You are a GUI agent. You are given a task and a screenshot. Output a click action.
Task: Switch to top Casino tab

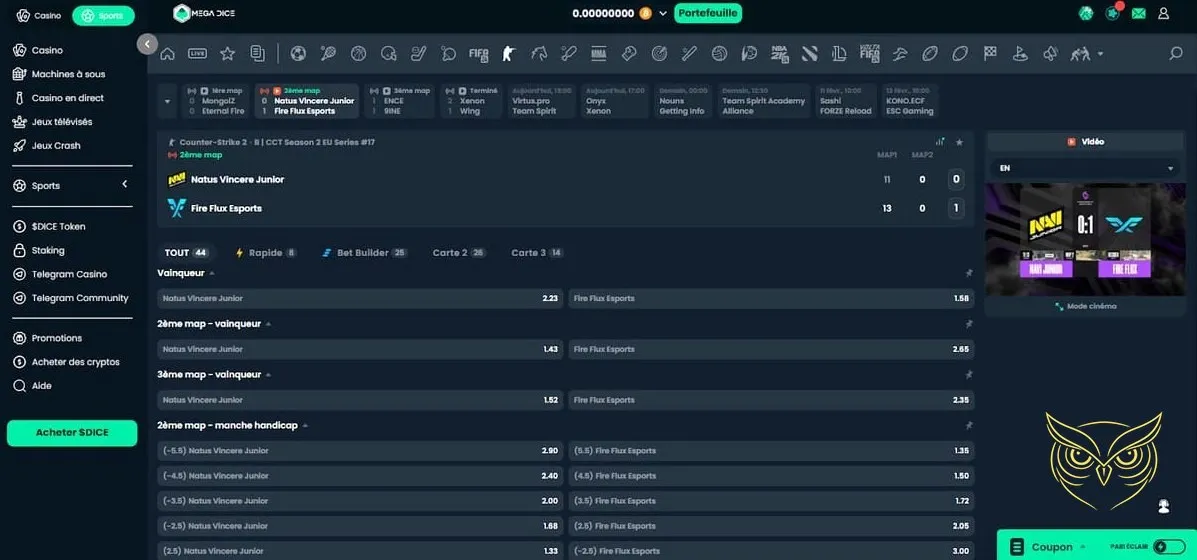click(39, 15)
